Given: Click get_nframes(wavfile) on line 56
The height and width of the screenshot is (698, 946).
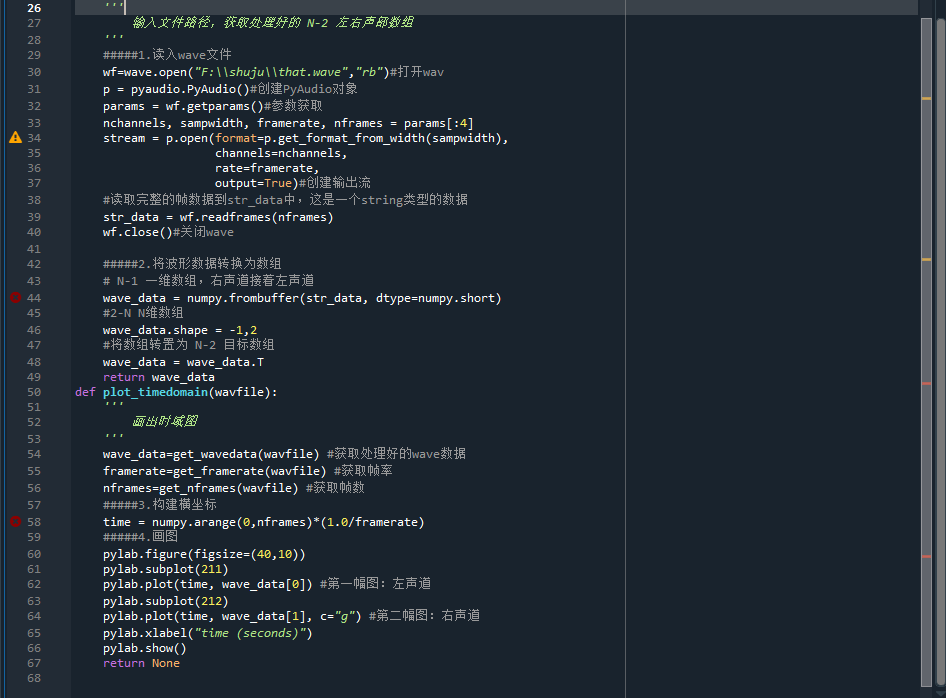Looking at the screenshot, I should pyautogui.click(x=229, y=487).
